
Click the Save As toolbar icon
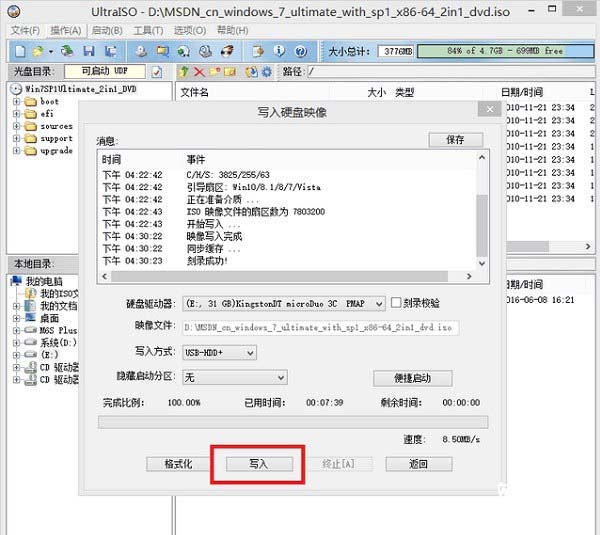tap(111, 51)
